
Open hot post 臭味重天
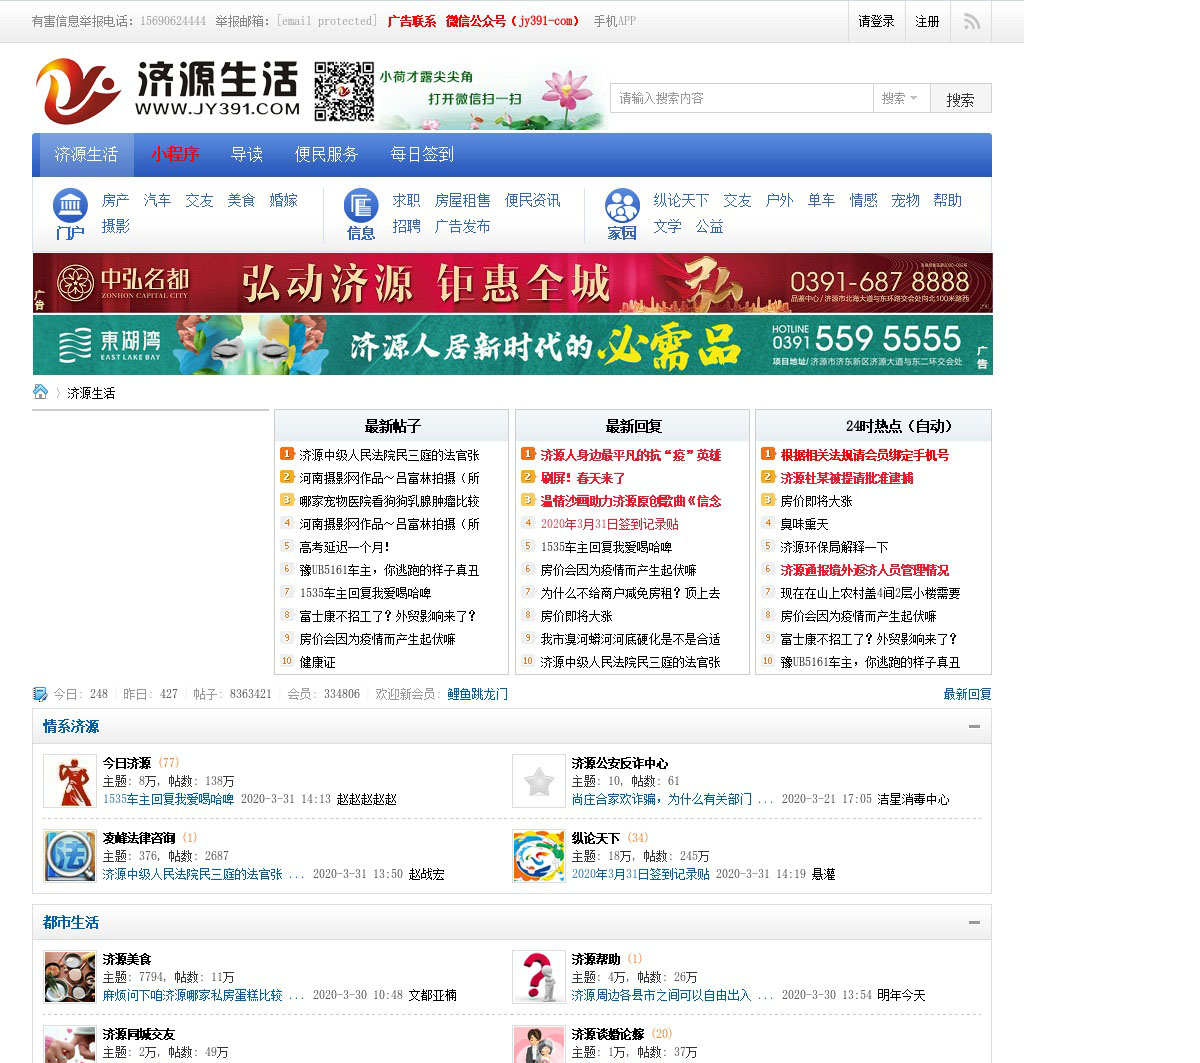pos(804,524)
